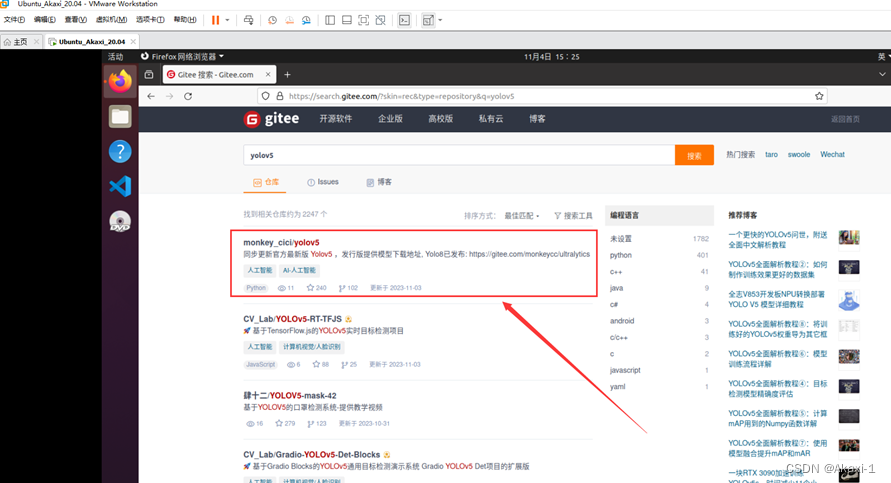Expand the Firefox list all tabs chevron
891x483 pixels.
882,74
